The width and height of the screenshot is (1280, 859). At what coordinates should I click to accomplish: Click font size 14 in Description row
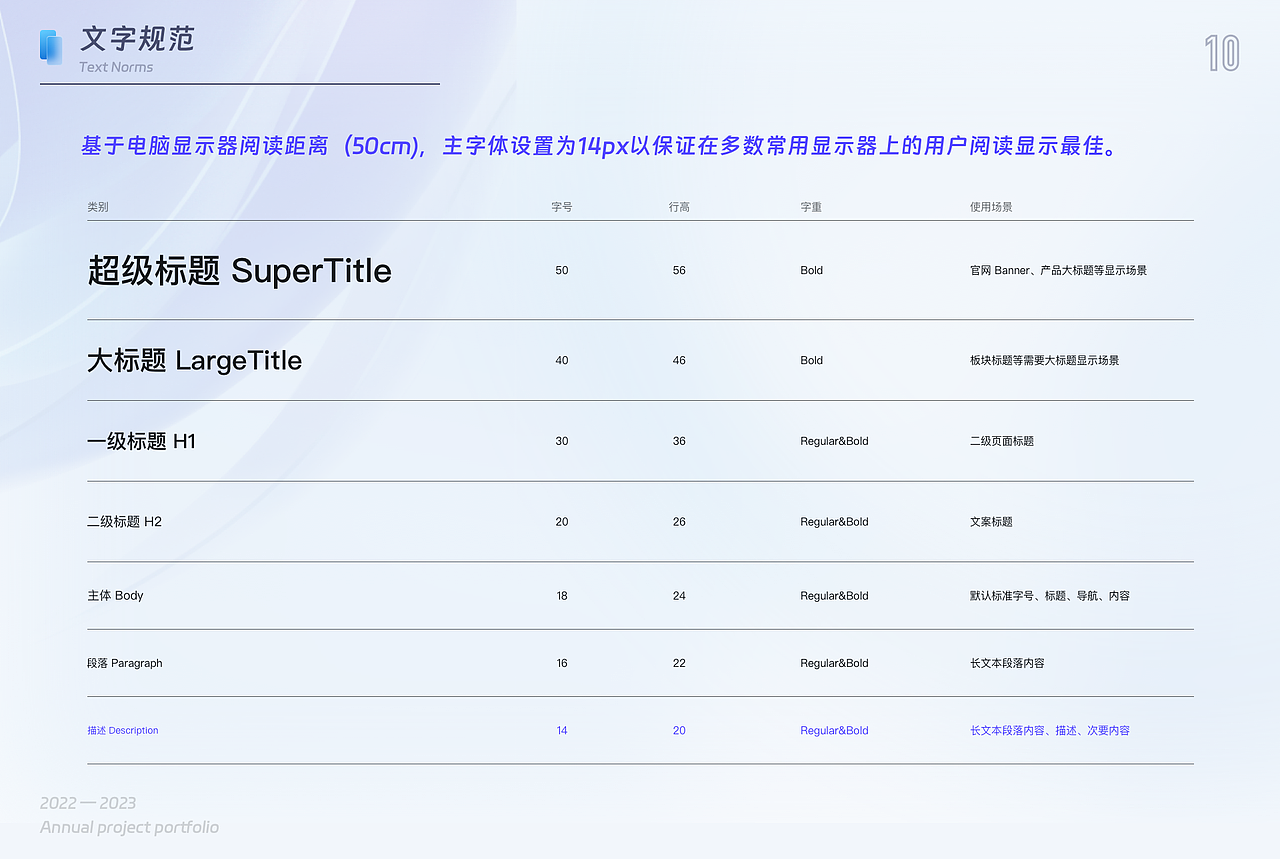point(562,731)
